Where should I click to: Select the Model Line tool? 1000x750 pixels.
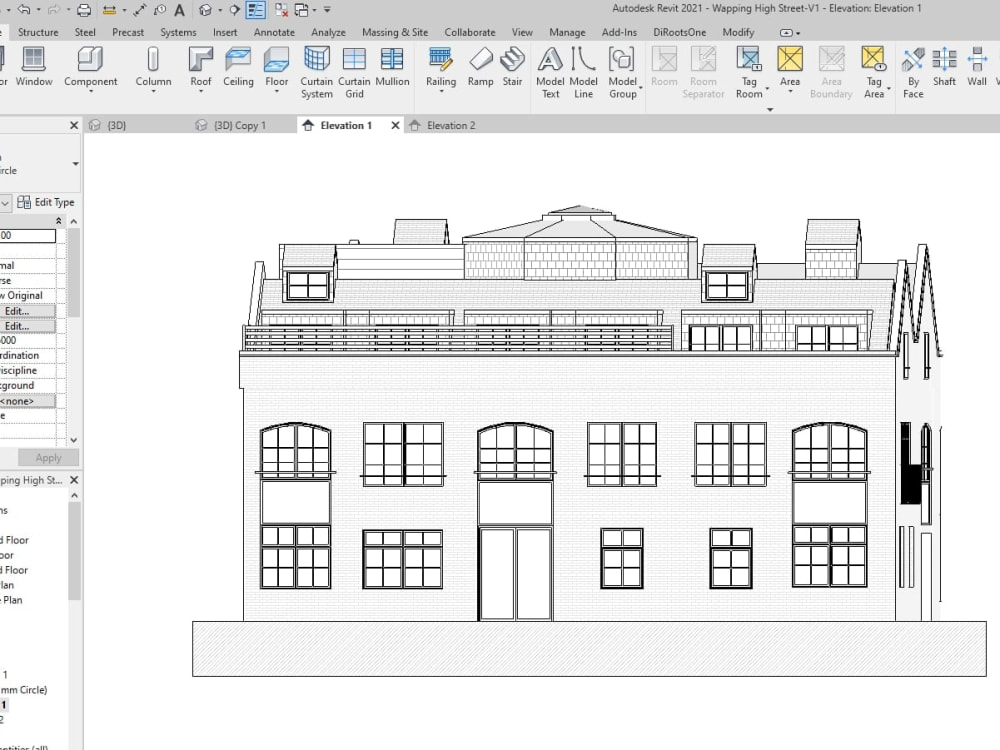tap(583, 73)
